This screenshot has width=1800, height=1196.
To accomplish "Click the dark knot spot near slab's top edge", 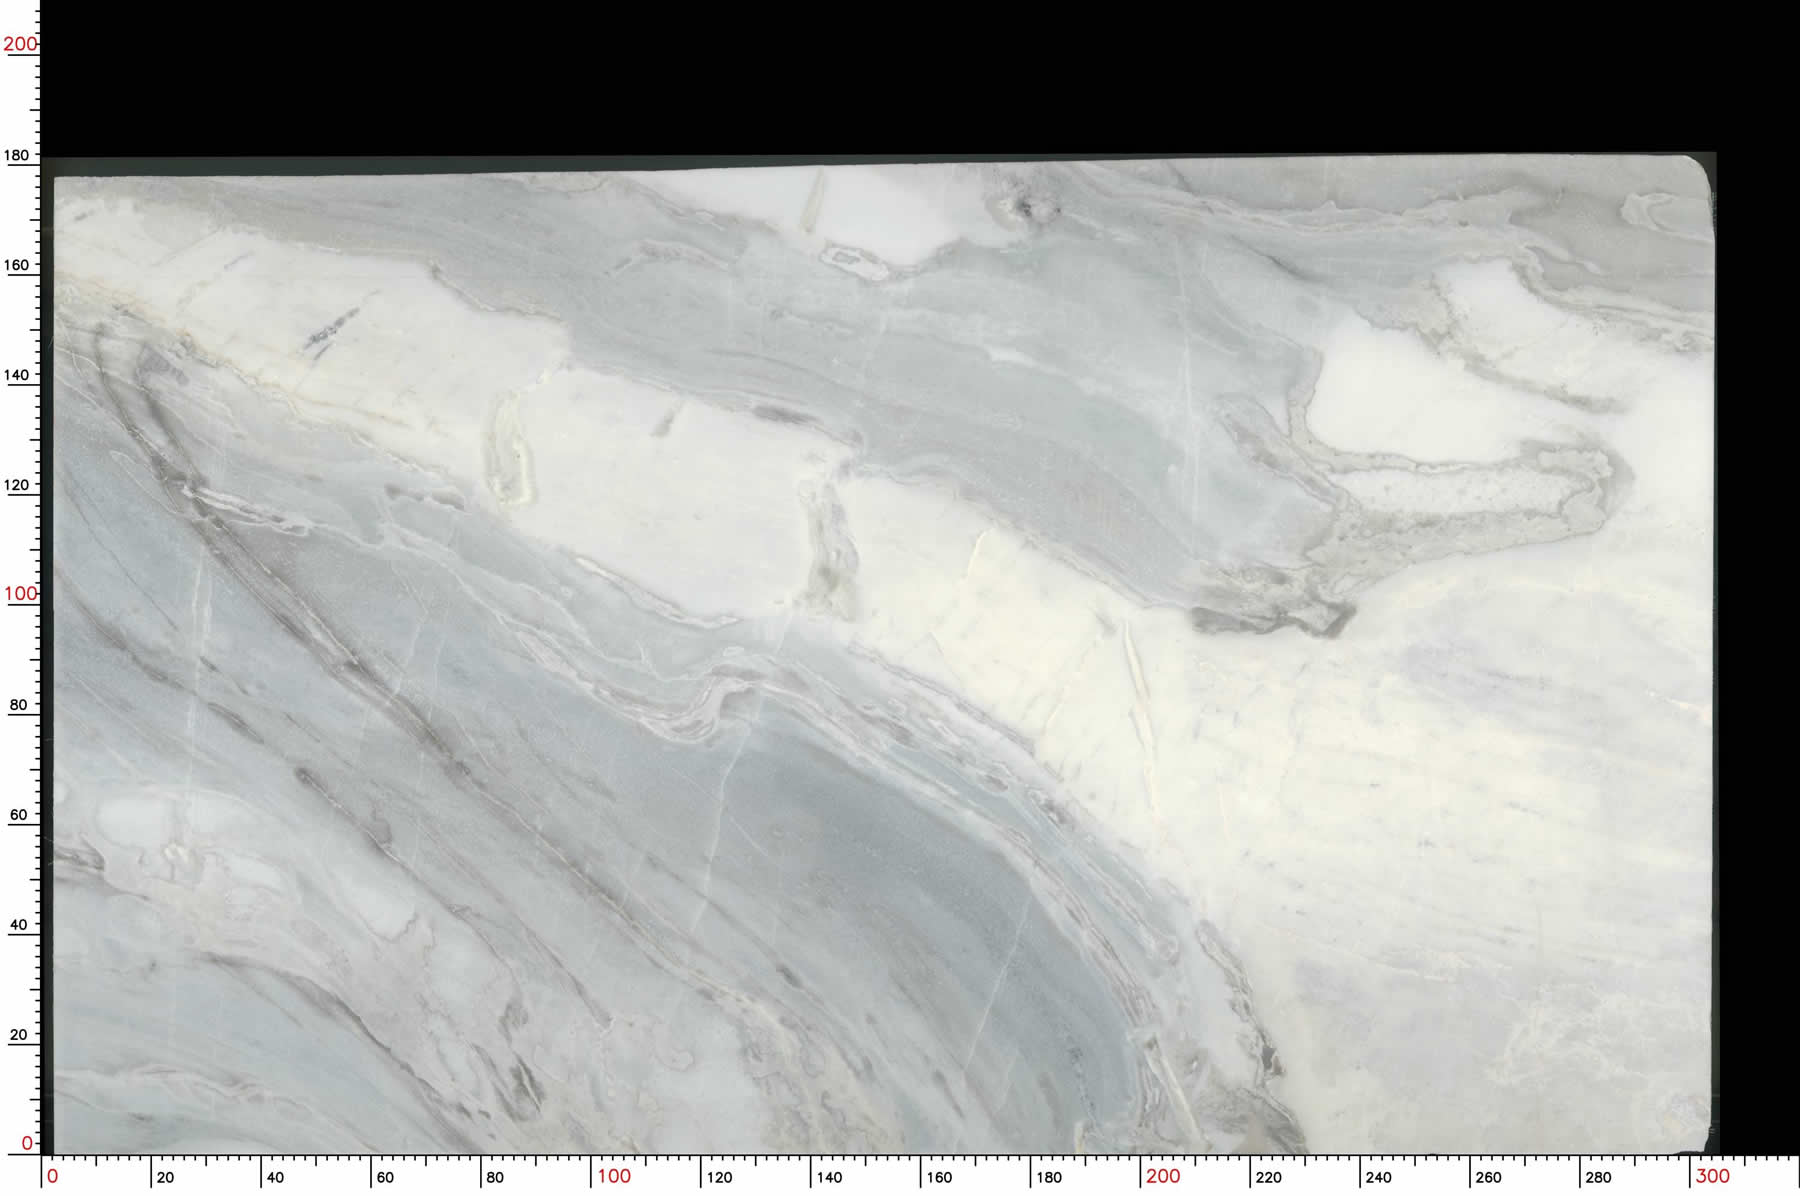I will [x=1022, y=207].
